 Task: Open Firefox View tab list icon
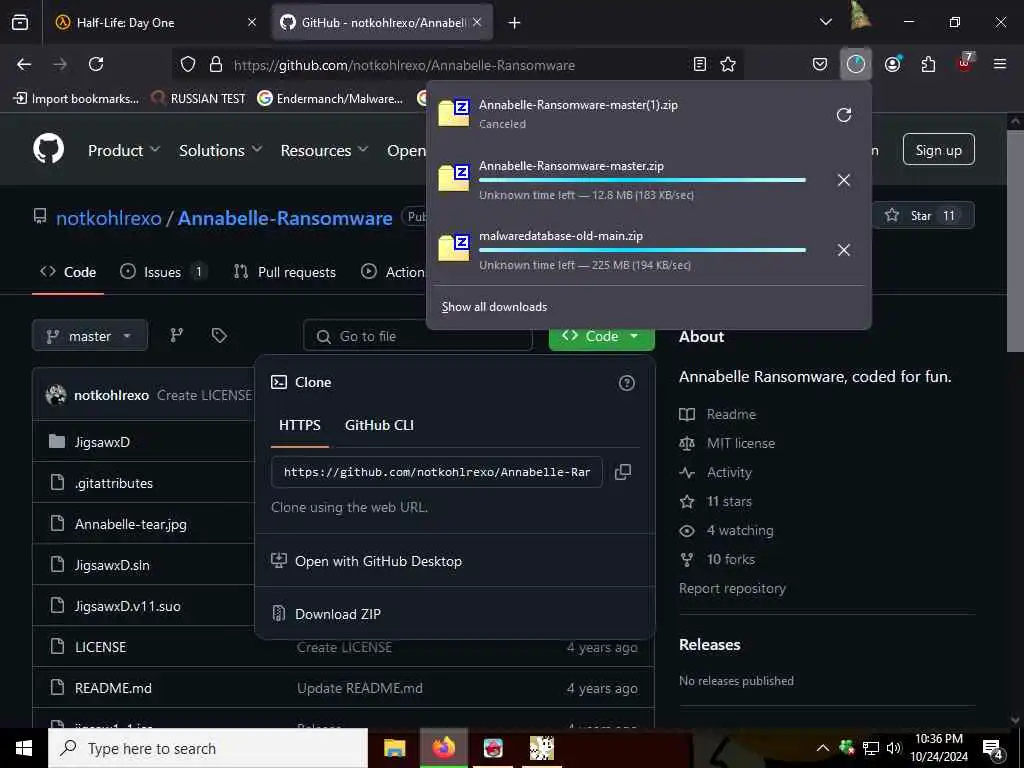click(x=20, y=22)
